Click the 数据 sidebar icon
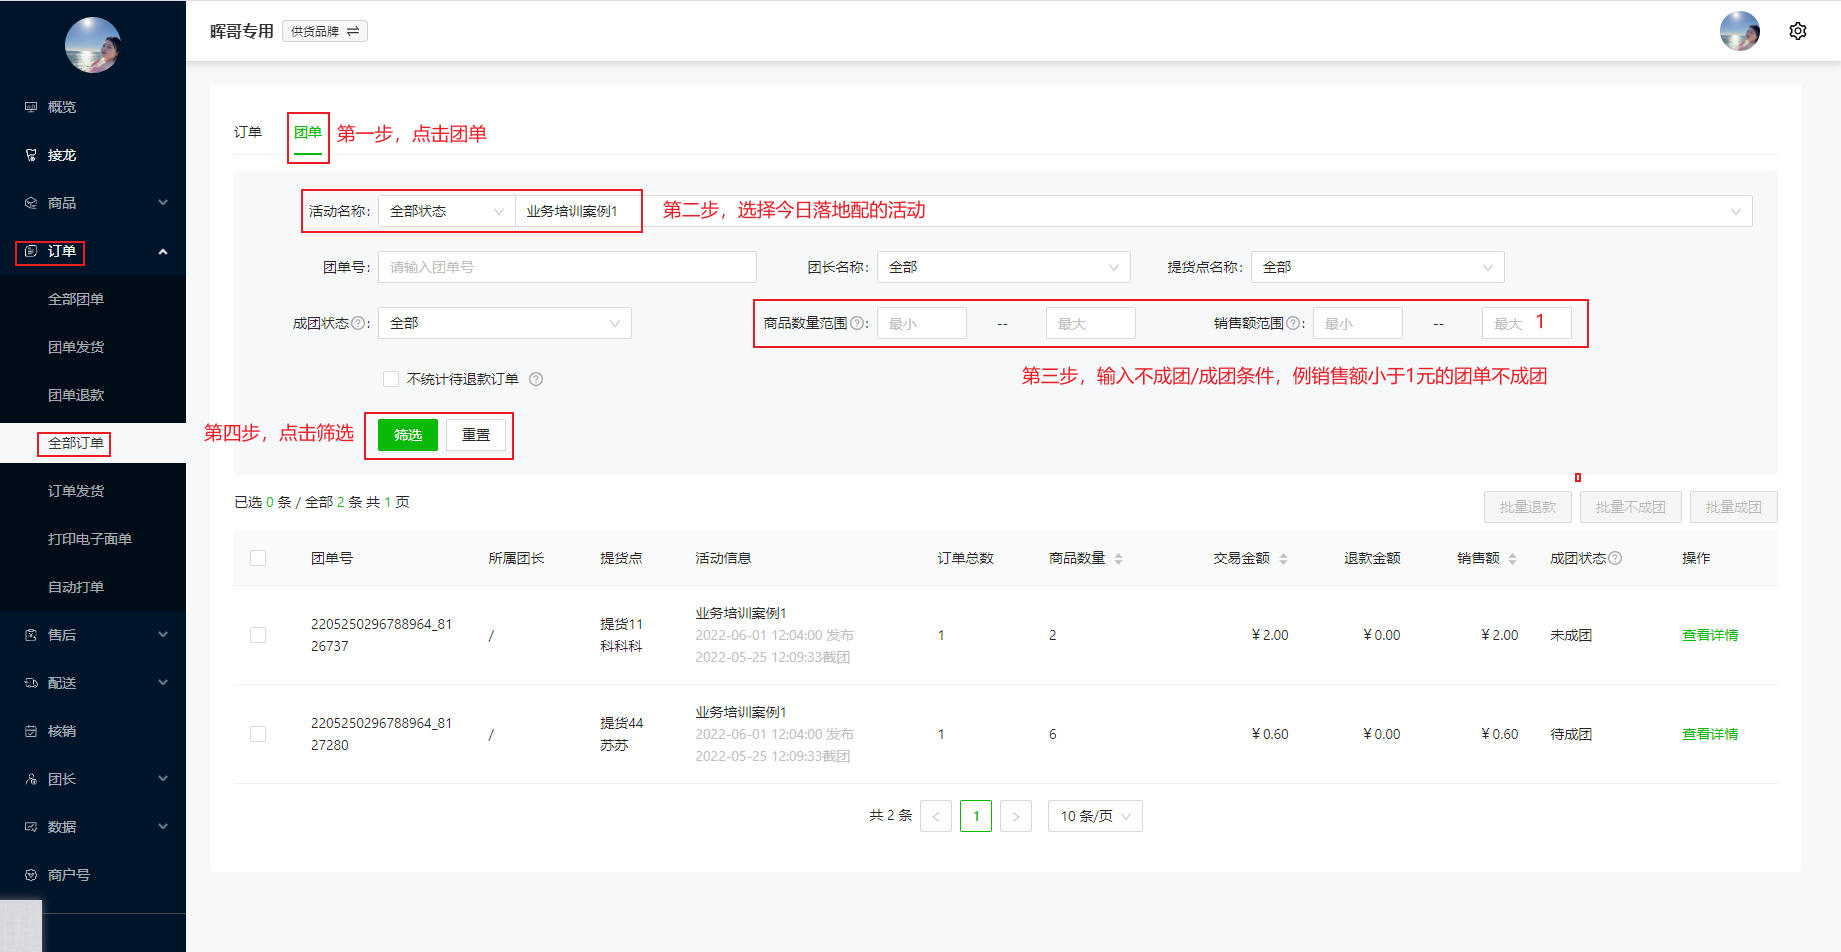1841x952 pixels. pyautogui.click(x=31, y=827)
